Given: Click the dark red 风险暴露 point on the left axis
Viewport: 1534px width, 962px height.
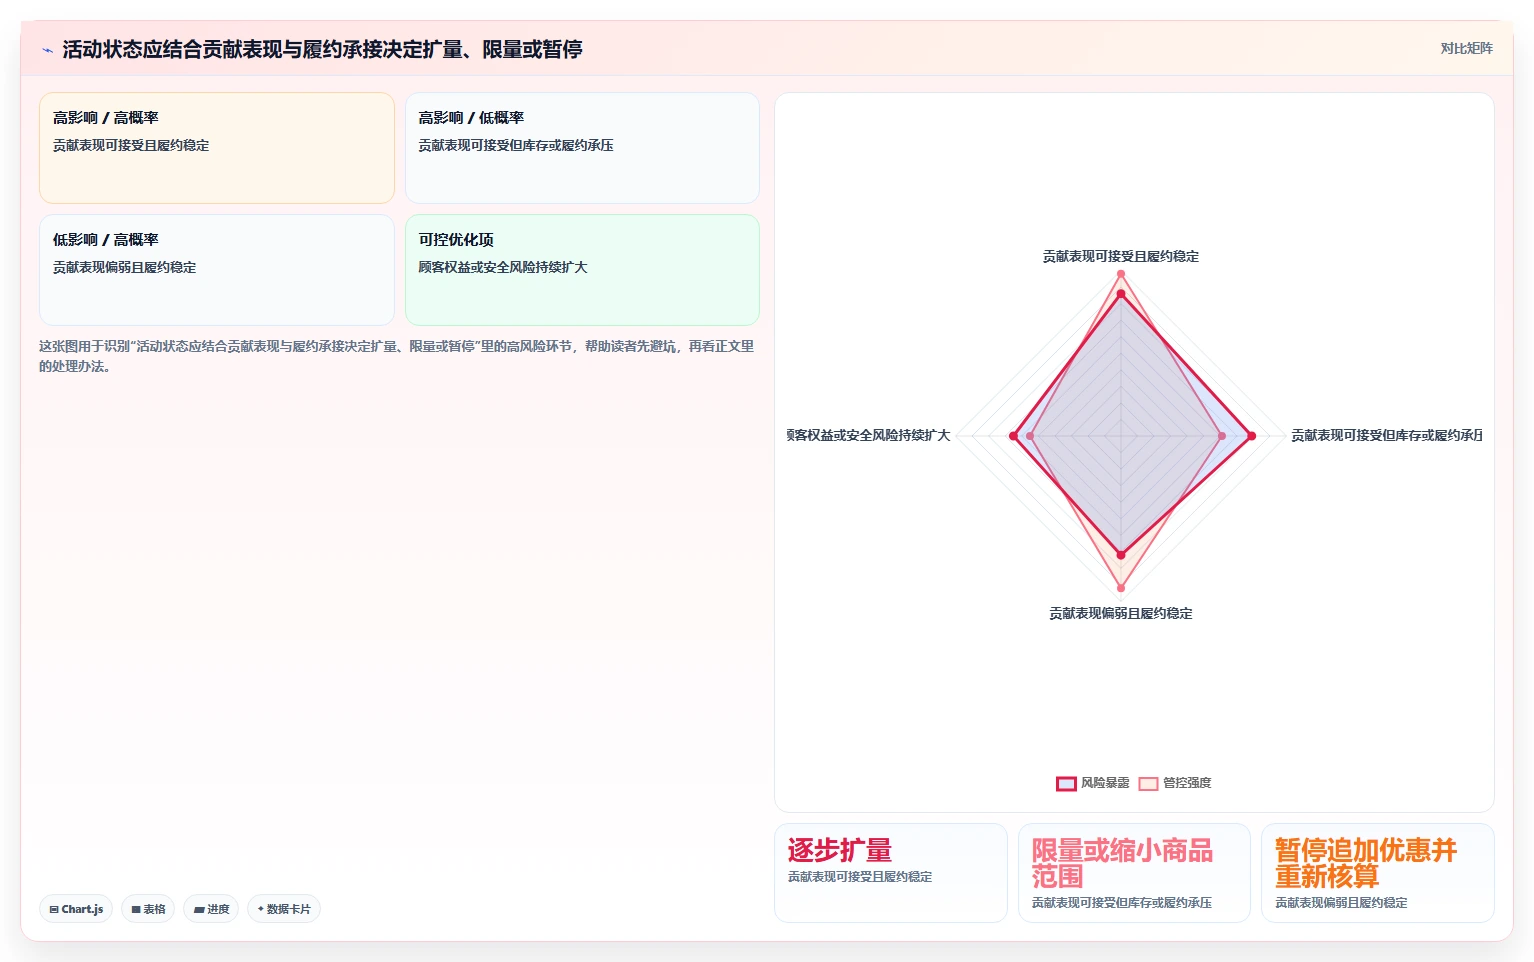Looking at the screenshot, I should click(x=1014, y=436).
